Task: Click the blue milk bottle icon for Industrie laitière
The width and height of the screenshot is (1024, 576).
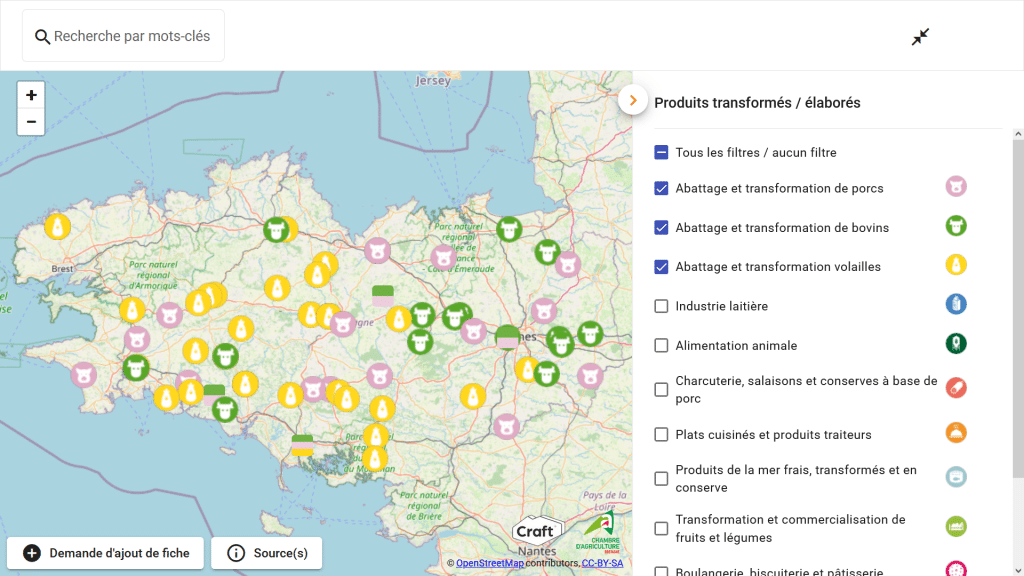Action: tap(956, 304)
